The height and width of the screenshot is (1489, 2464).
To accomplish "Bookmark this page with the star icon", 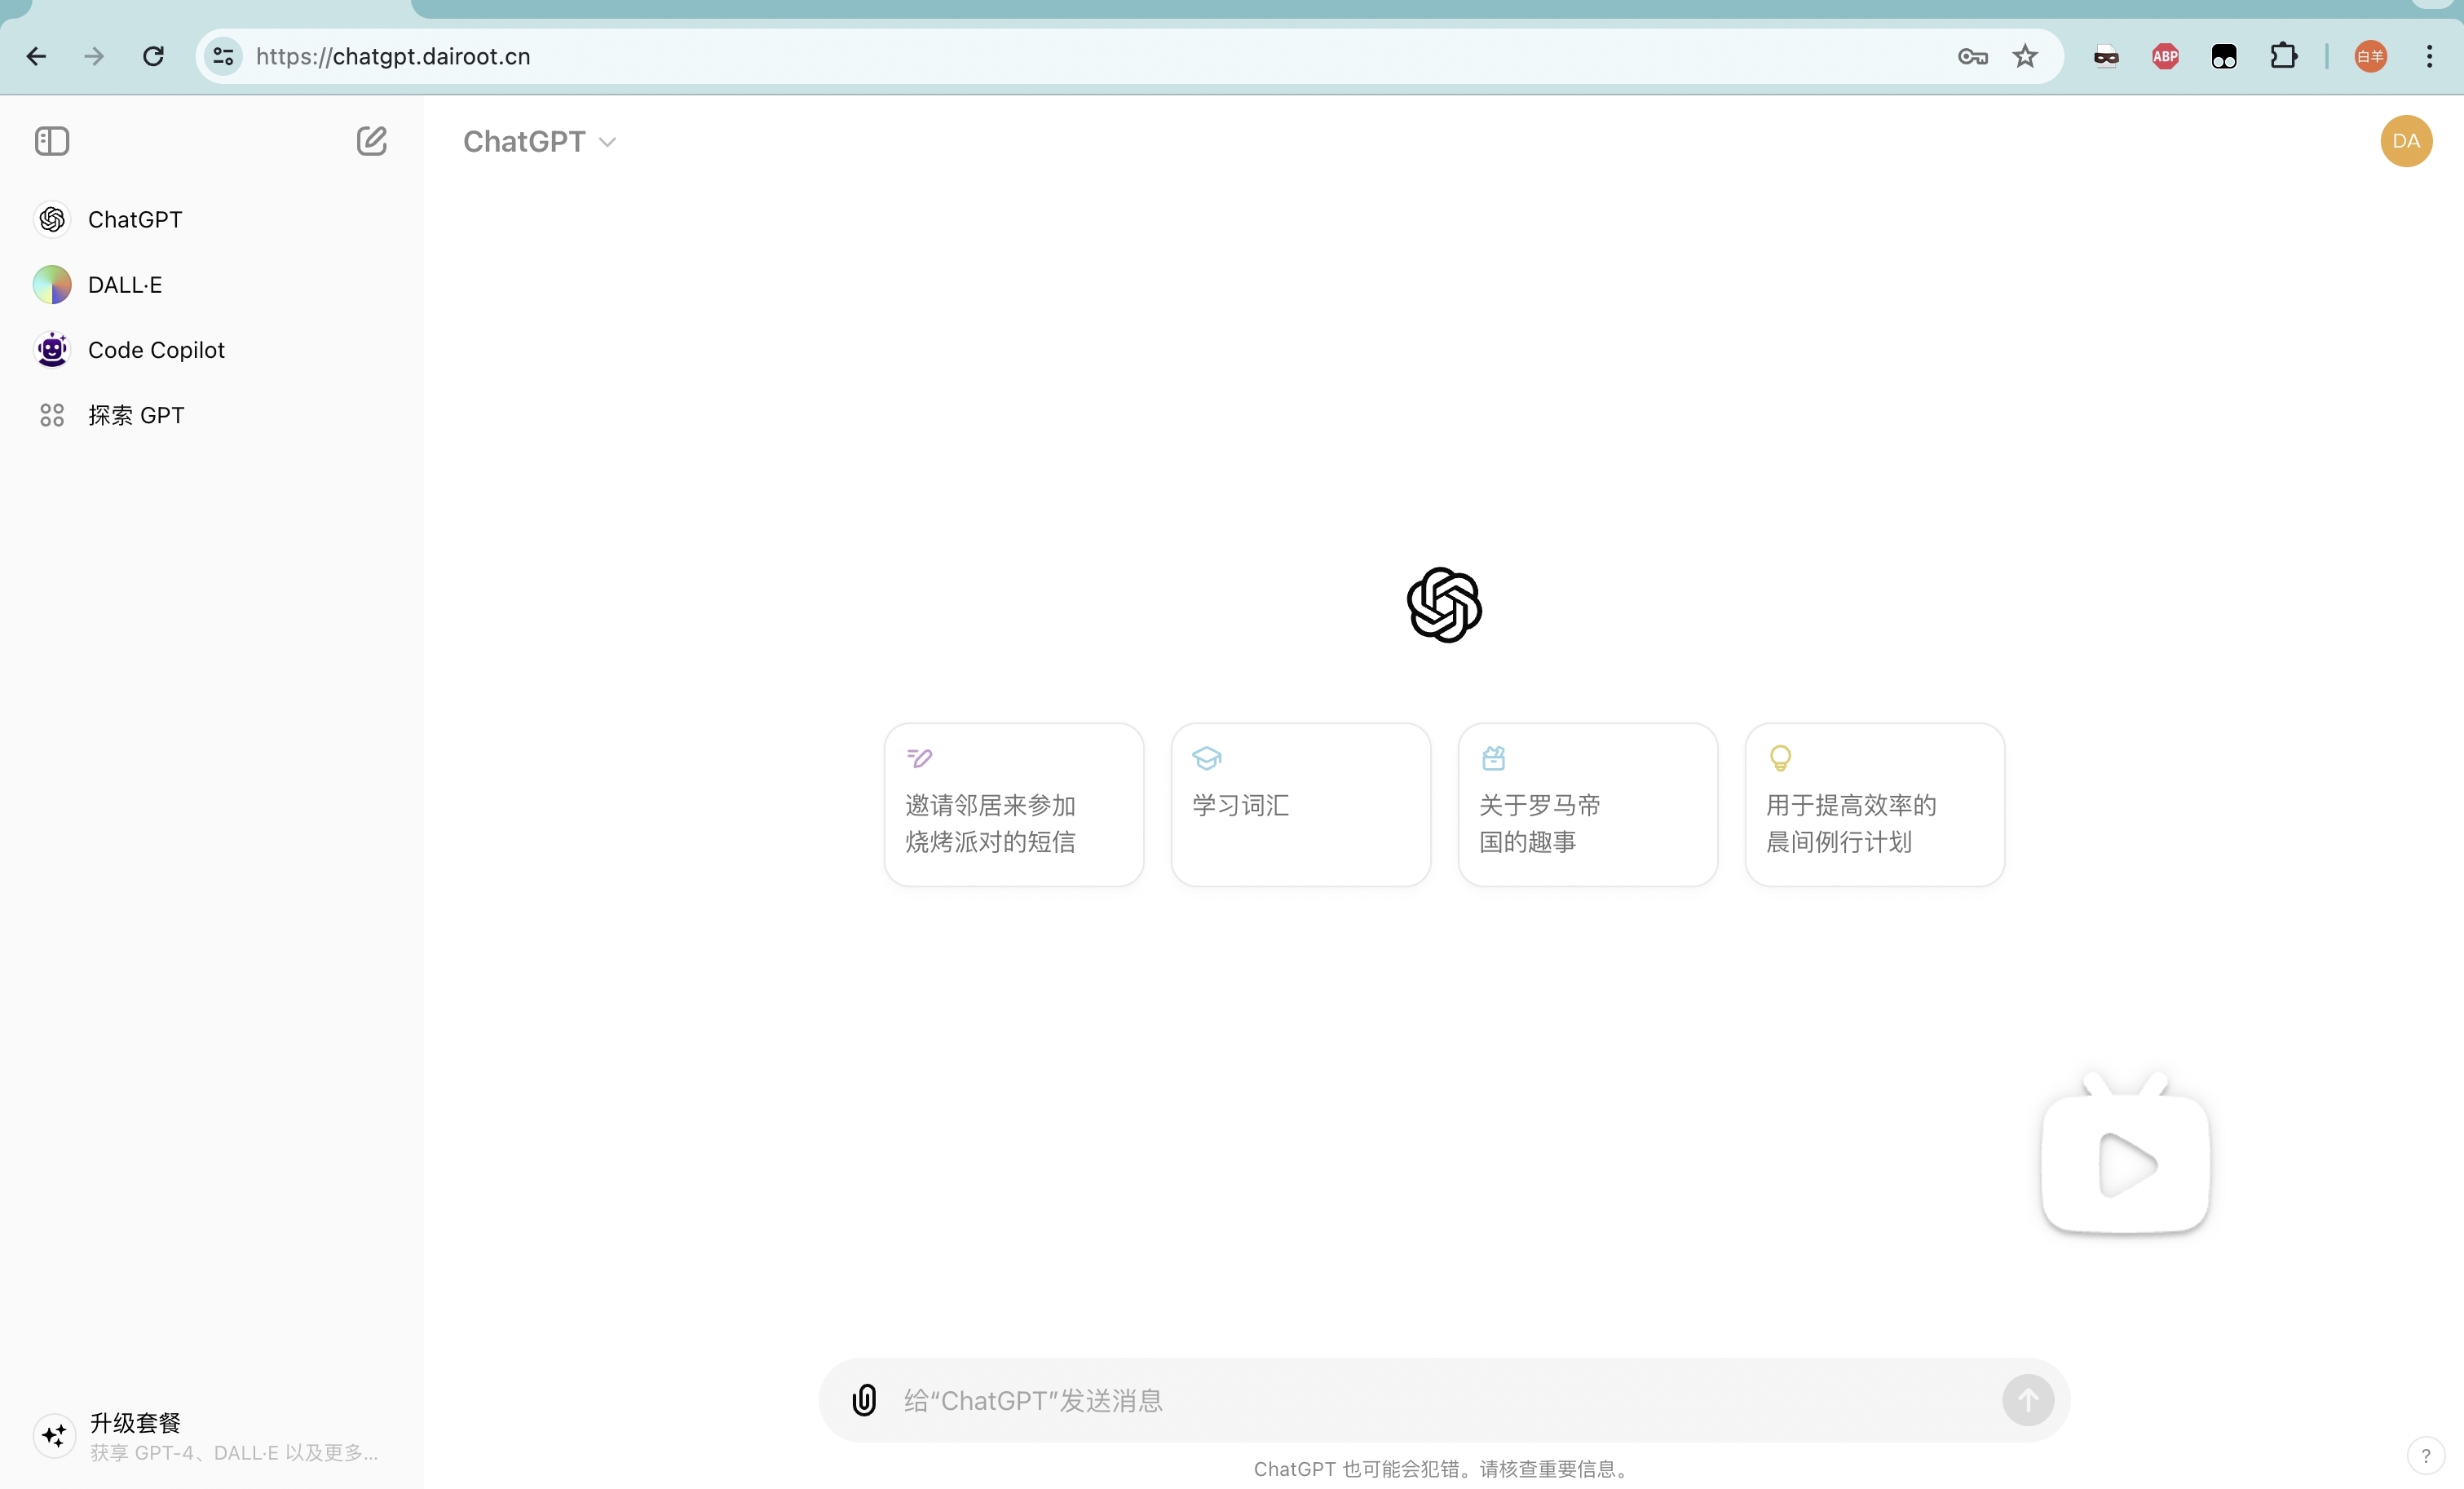I will pos(2025,57).
